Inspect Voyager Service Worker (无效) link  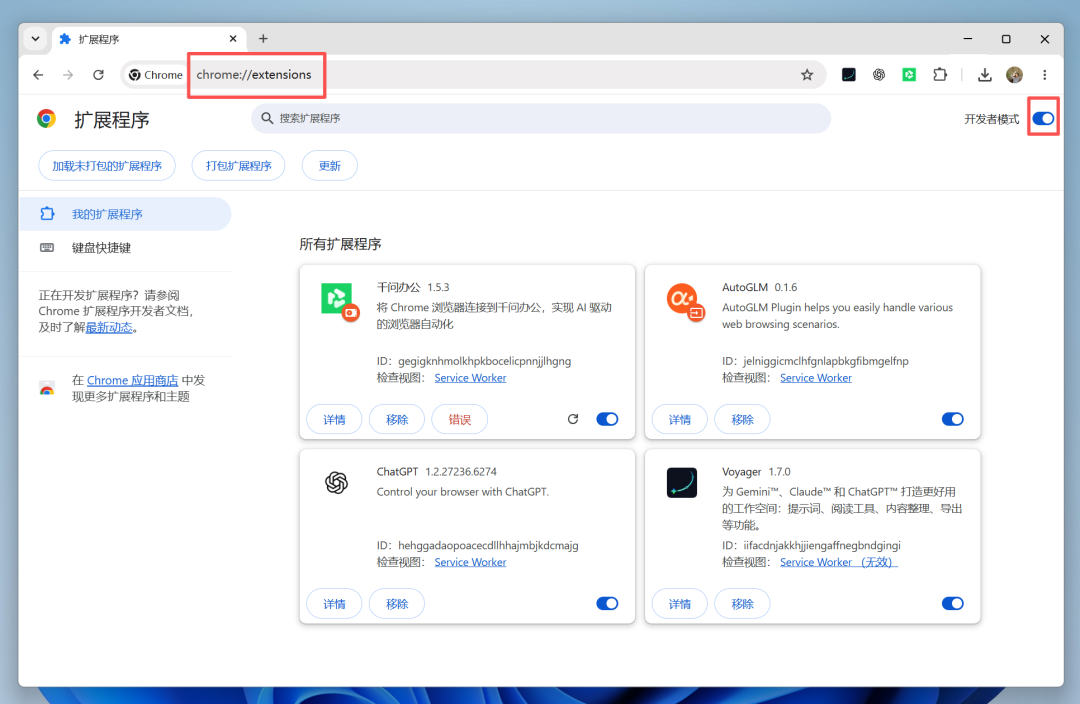[x=838, y=562]
